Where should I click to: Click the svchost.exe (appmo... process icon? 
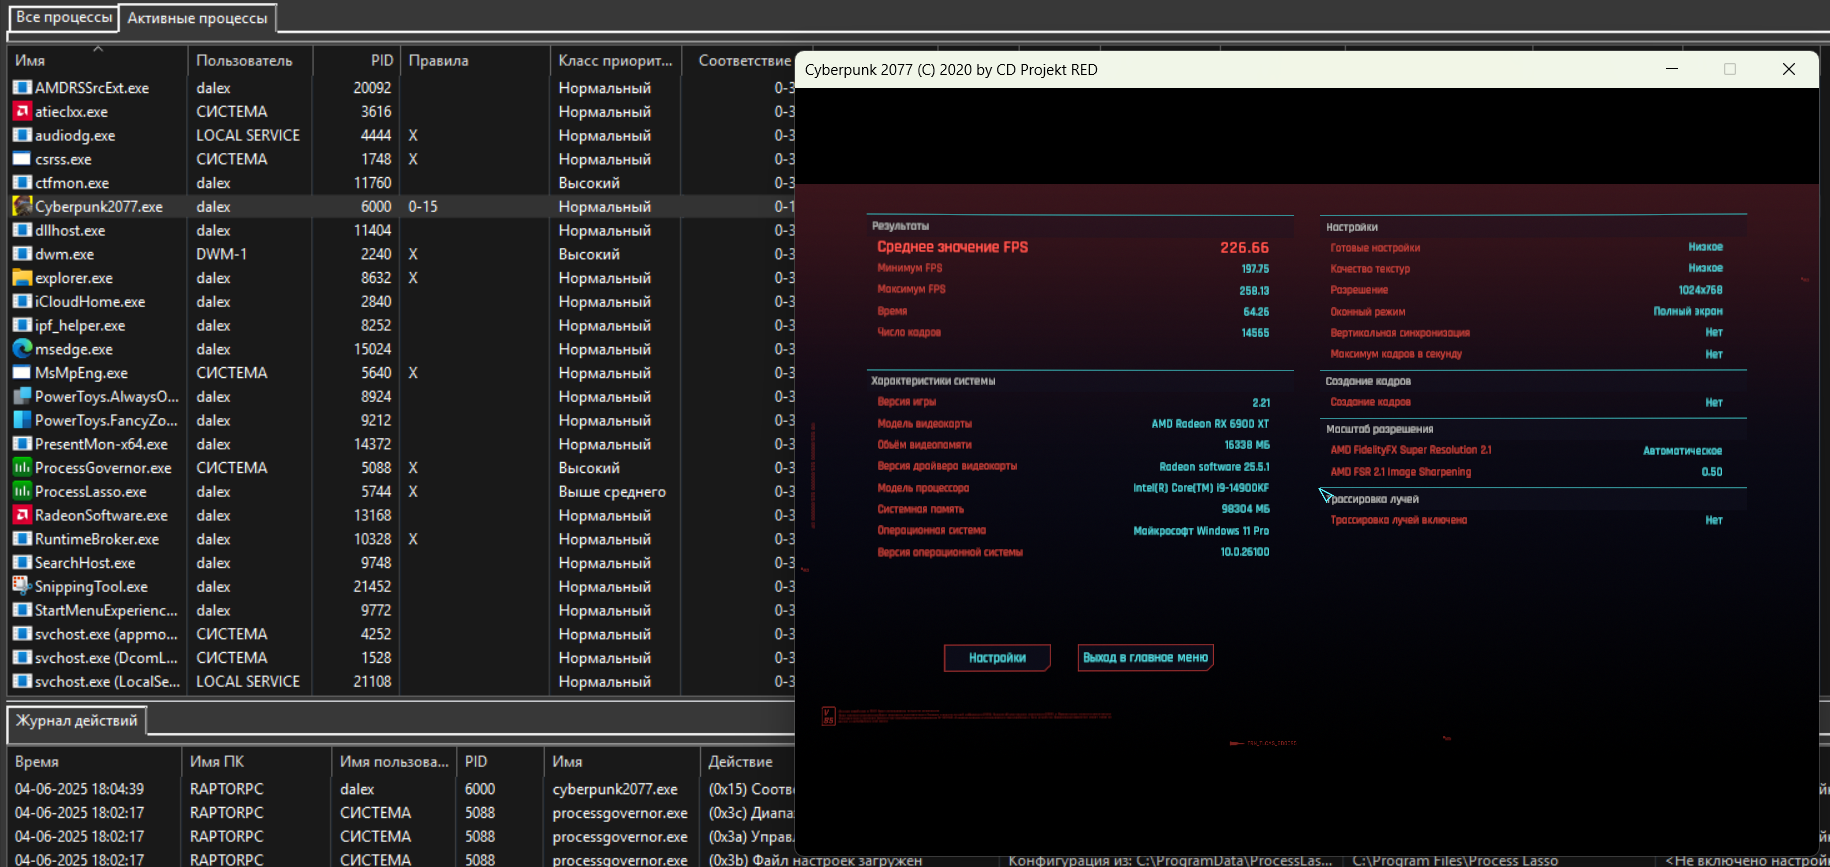(22, 634)
